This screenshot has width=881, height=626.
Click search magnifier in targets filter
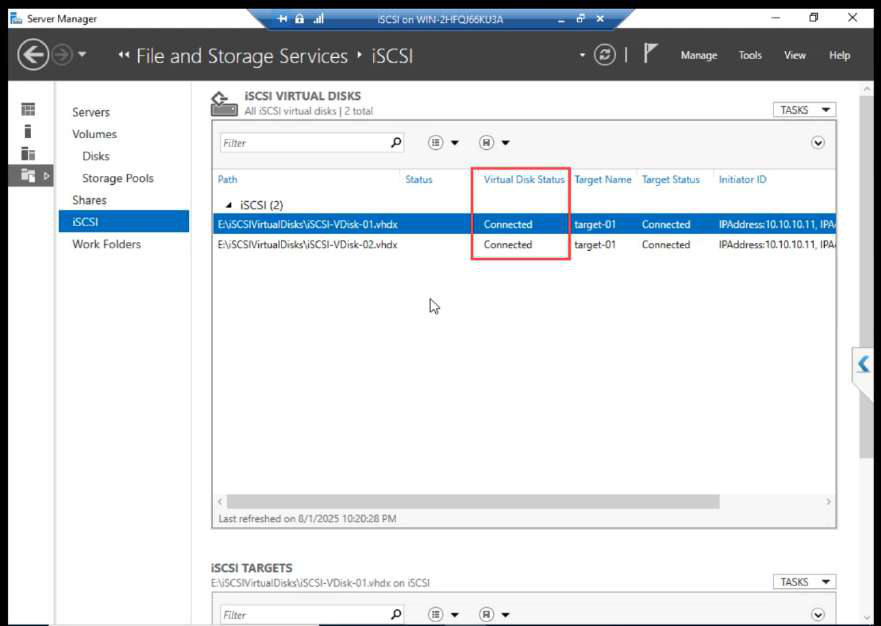(x=396, y=614)
